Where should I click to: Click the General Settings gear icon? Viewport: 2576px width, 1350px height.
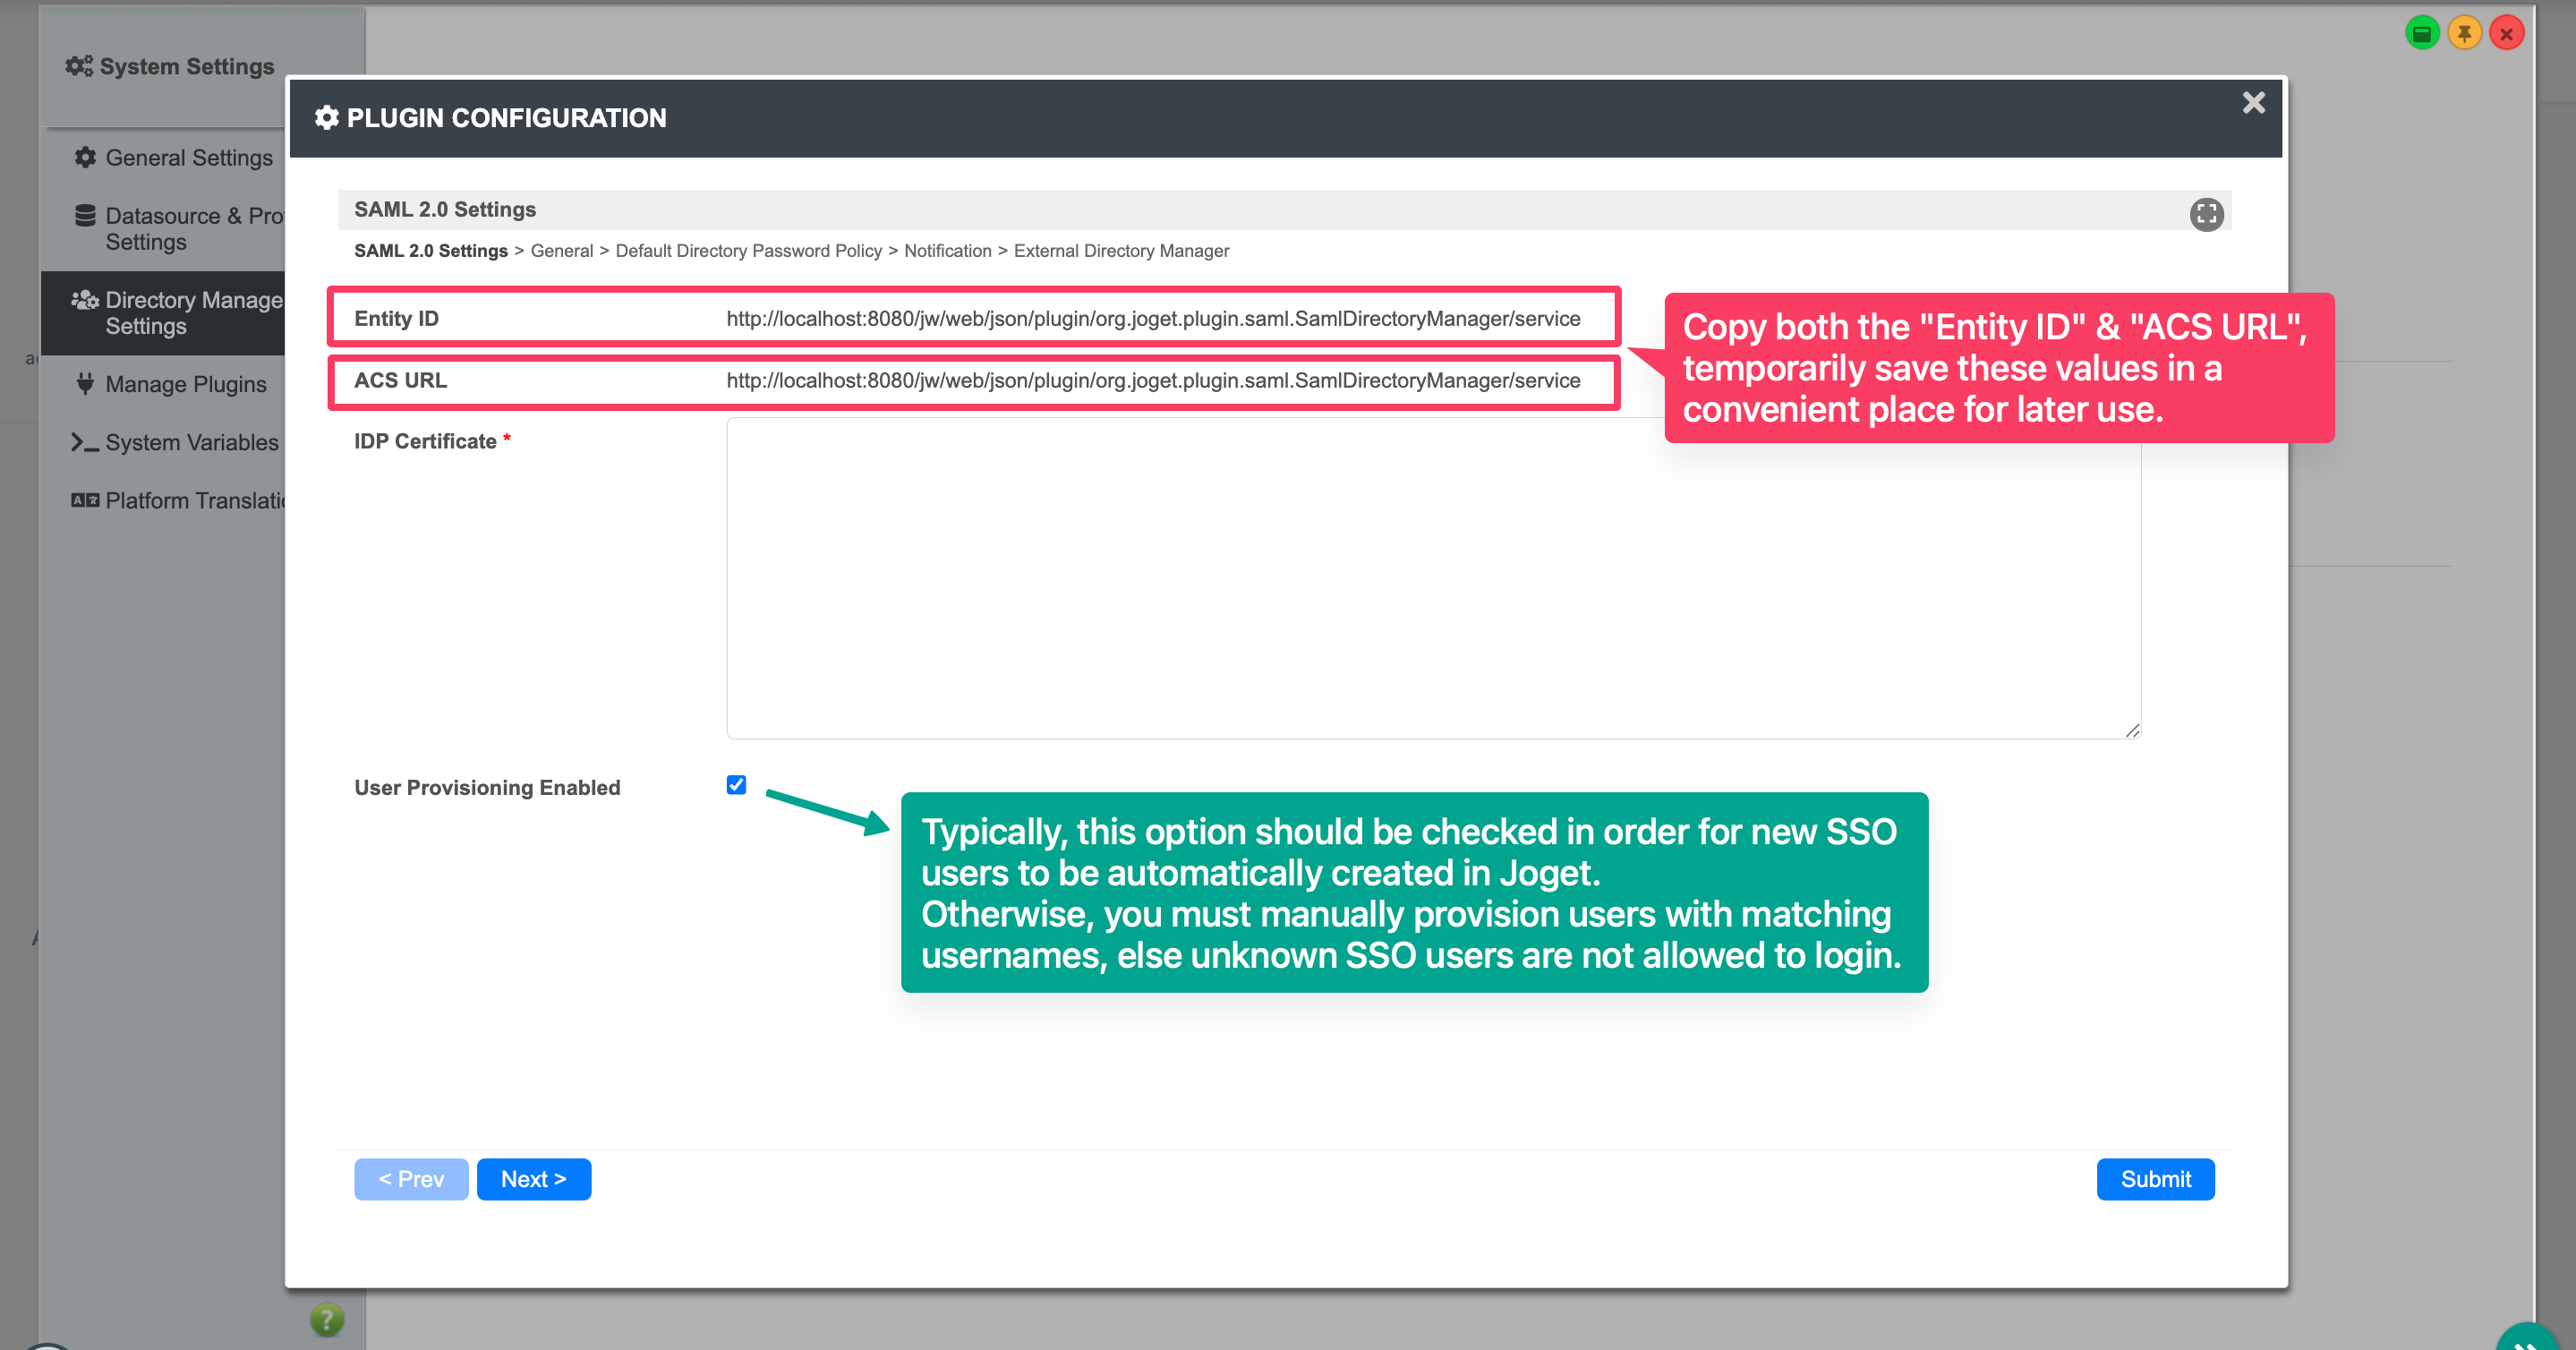coord(86,157)
